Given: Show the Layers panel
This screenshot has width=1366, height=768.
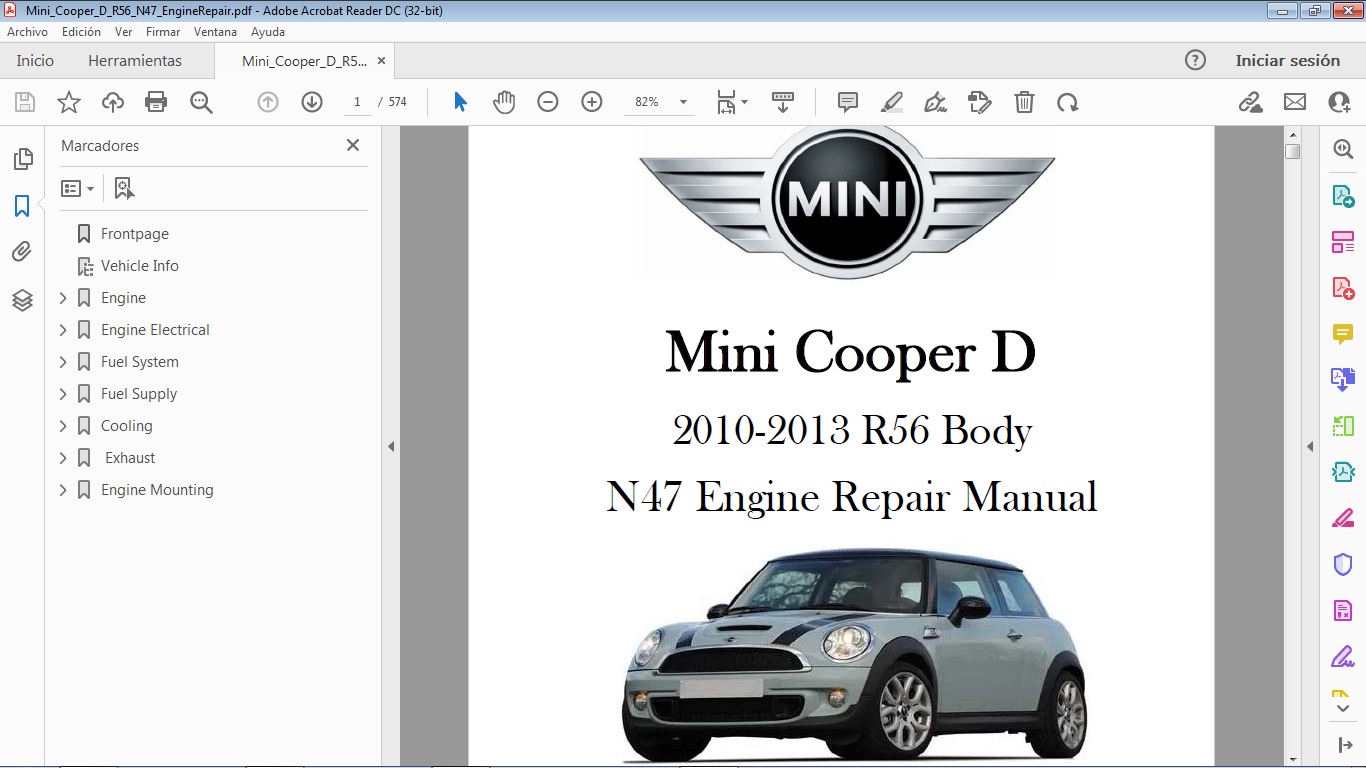Looking at the screenshot, I should tap(22, 299).
